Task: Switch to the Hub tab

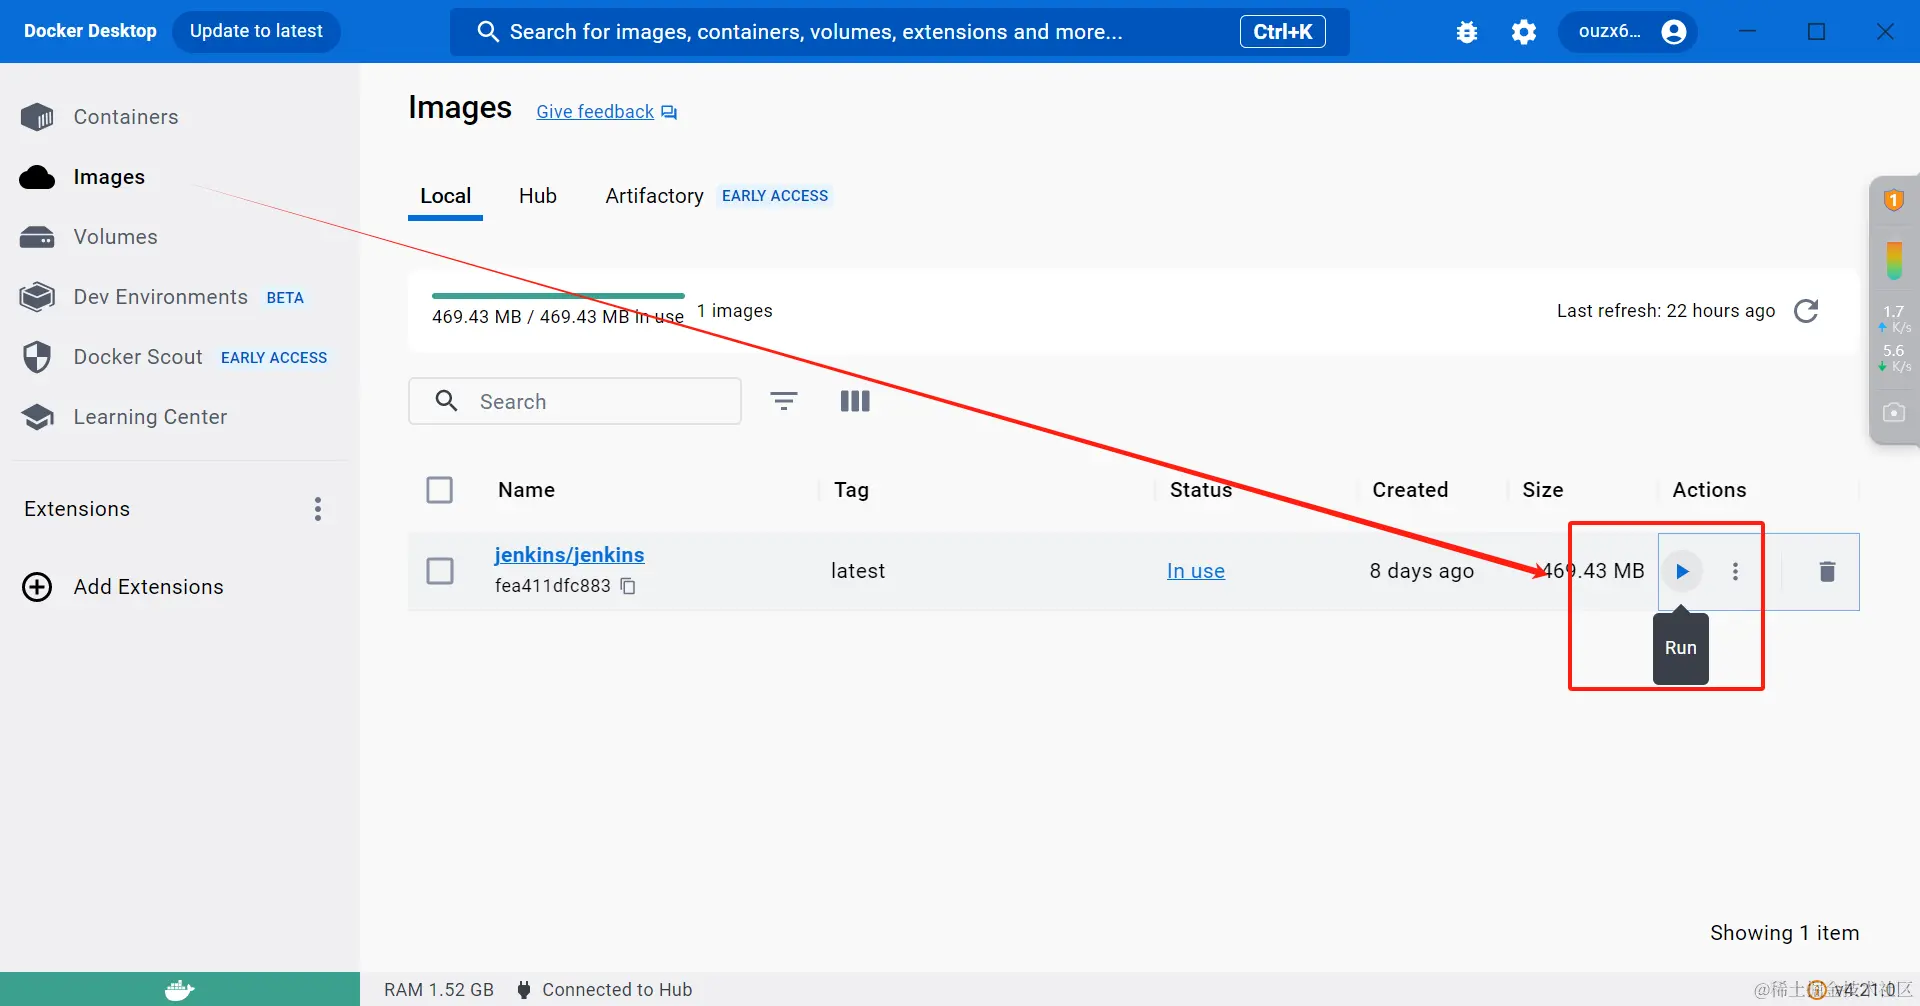Action: (x=538, y=196)
